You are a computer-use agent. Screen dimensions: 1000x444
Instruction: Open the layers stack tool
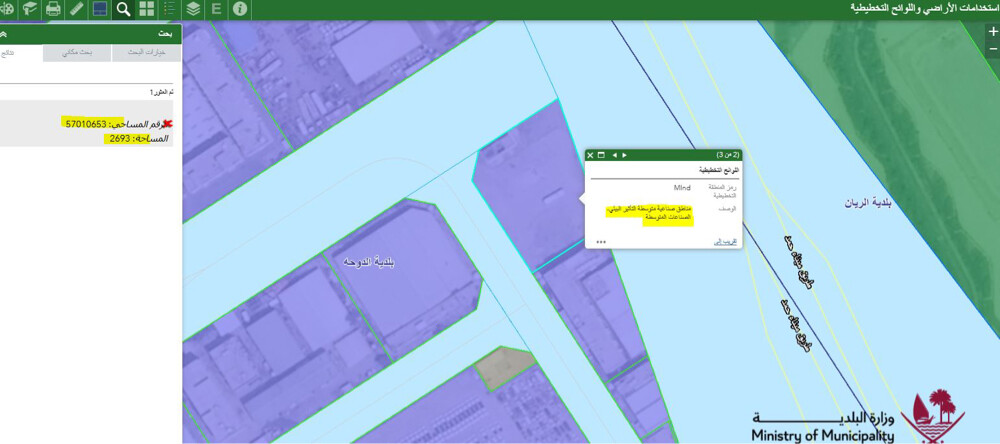point(193,9)
